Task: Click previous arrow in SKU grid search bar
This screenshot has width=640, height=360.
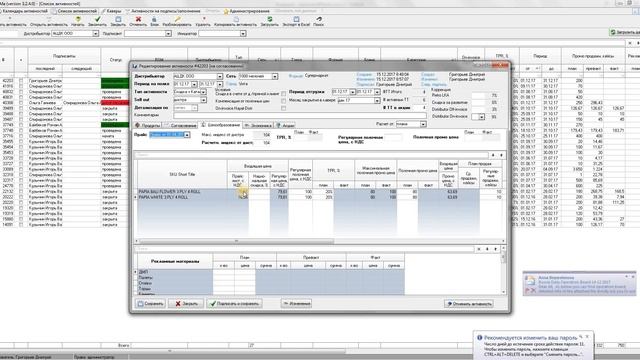Action: pos(493,155)
